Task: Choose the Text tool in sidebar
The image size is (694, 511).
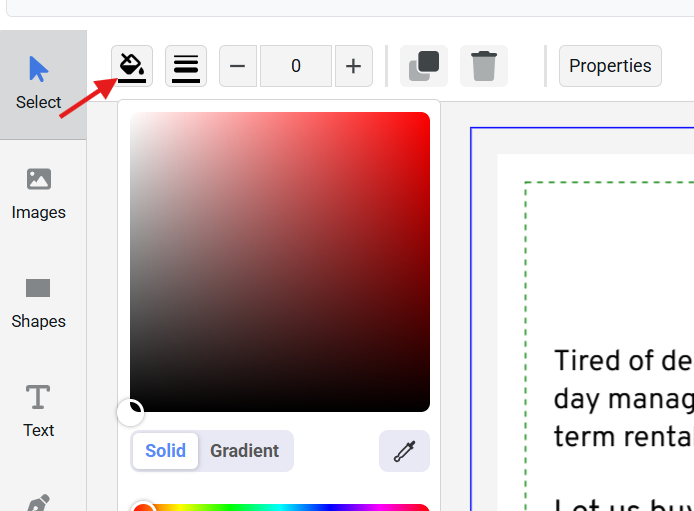Action: pos(39,411)
